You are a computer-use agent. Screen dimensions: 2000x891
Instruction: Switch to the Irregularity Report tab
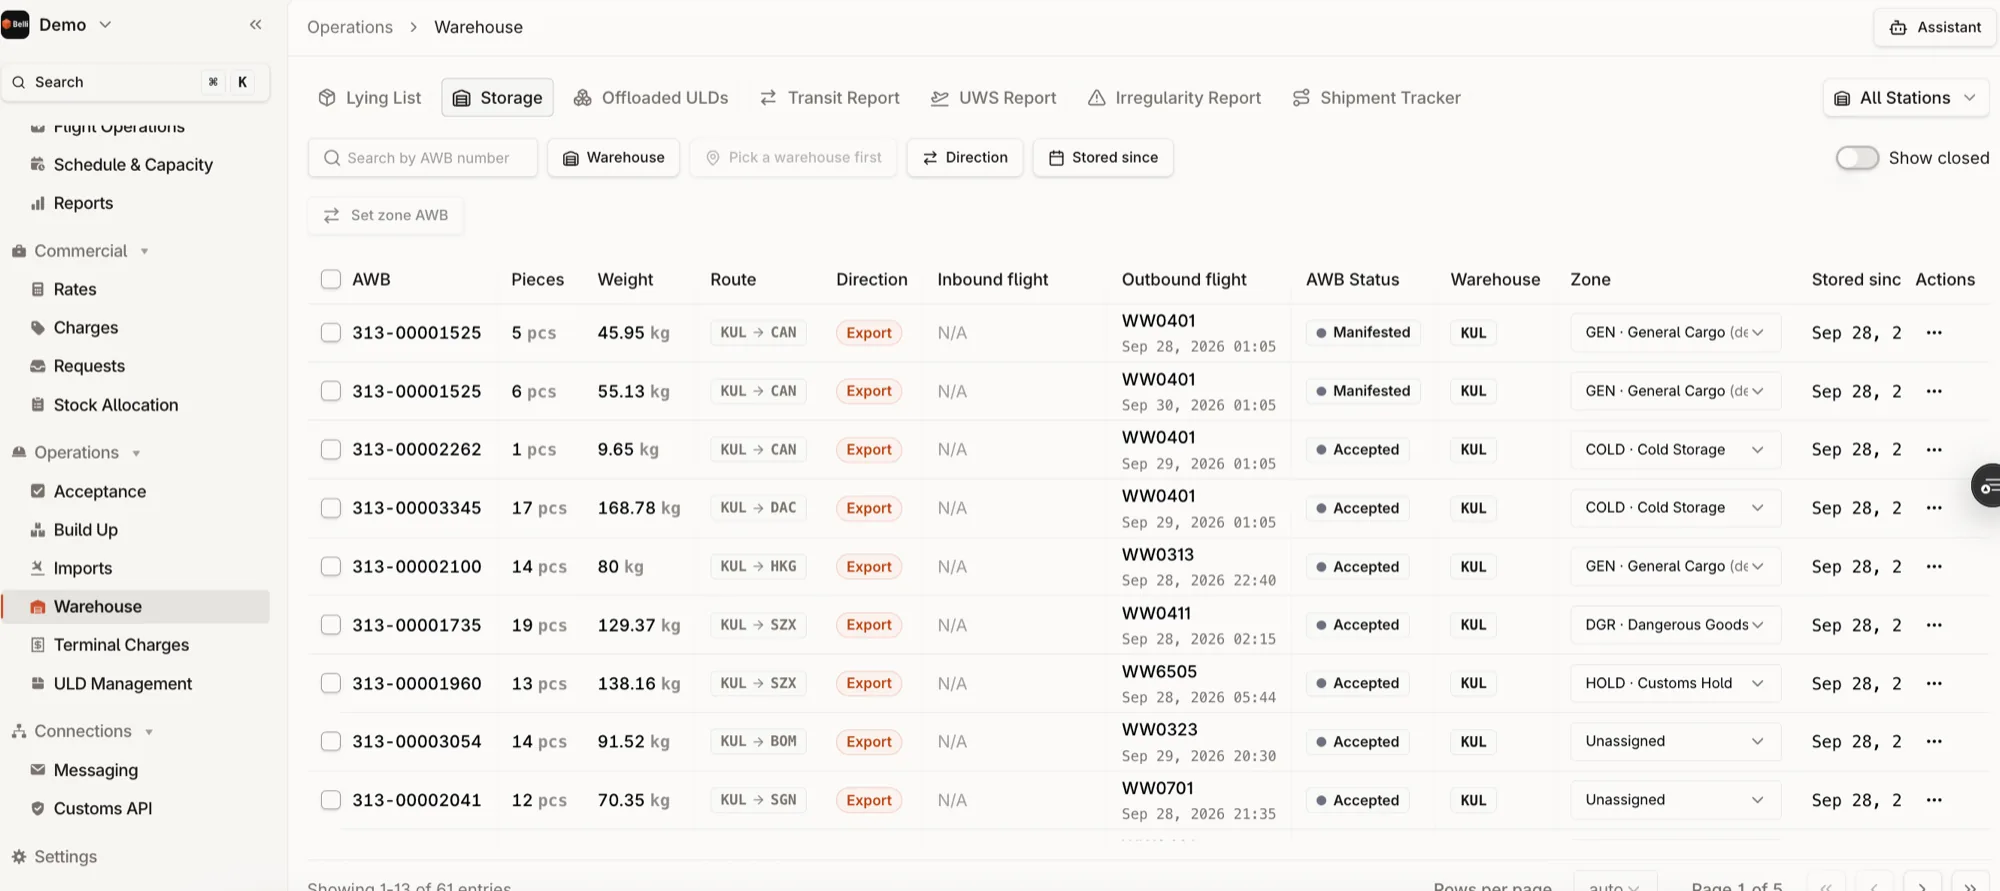point(1174,98)
